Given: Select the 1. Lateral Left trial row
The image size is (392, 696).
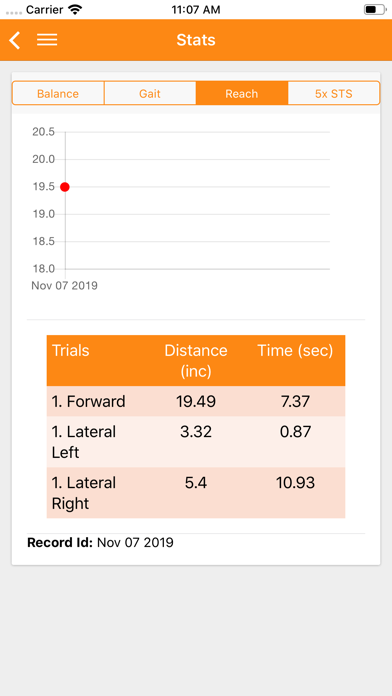Looking at the screenshot, I should [196, 442].
